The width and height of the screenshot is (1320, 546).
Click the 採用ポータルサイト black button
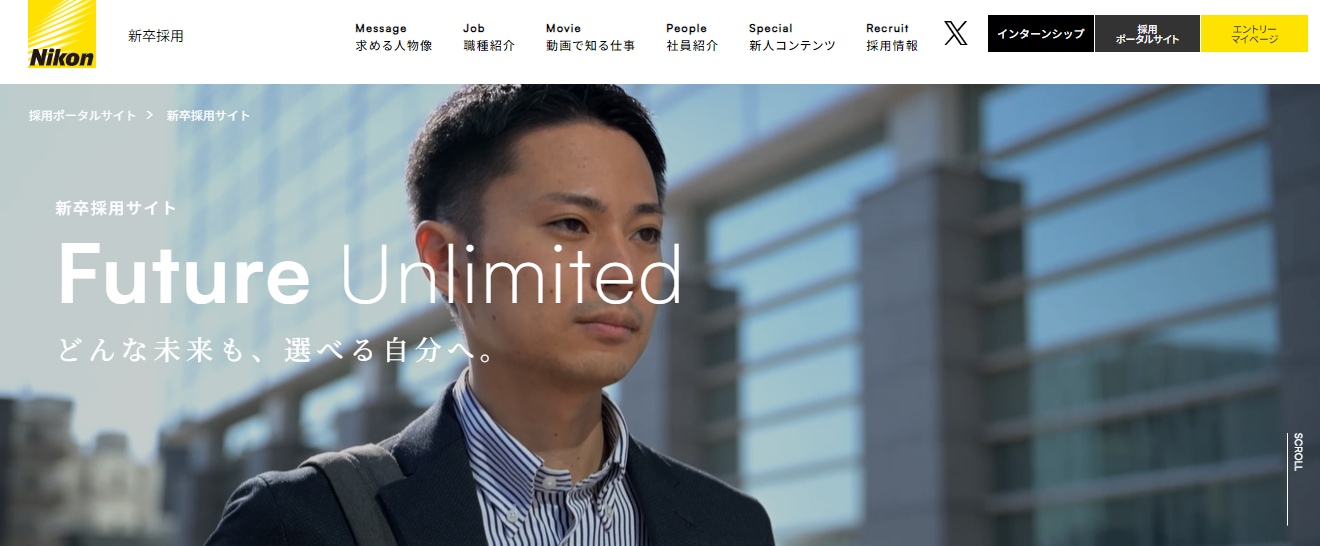tap(1147, 34)
